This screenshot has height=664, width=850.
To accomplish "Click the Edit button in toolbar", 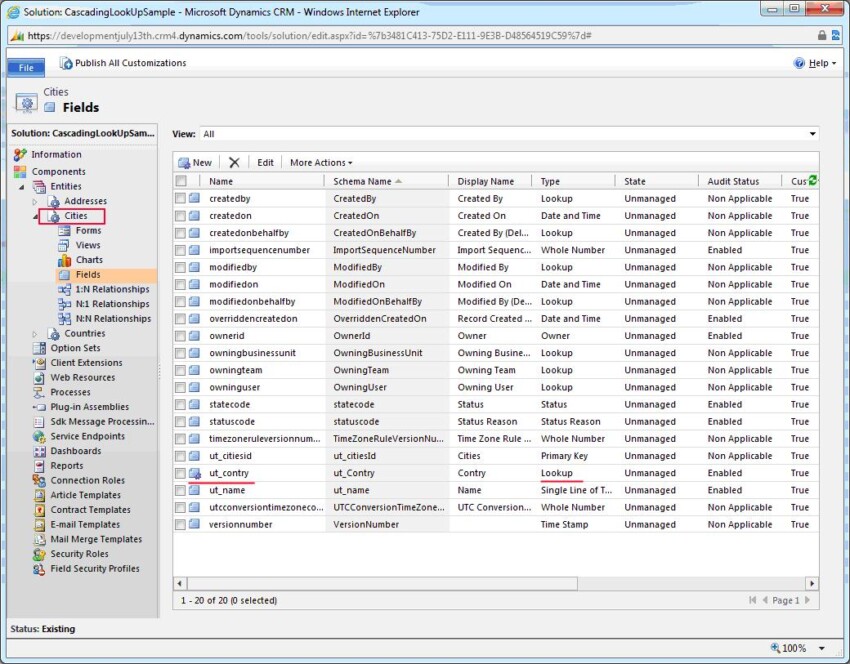I will (x=265, y=162).
